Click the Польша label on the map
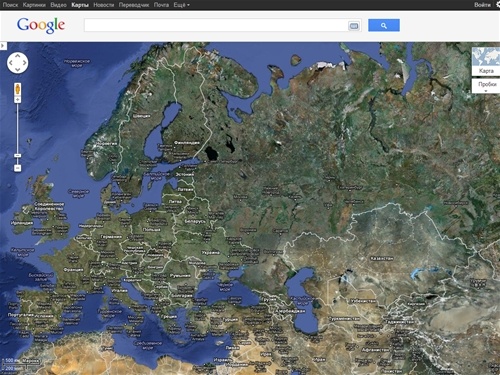This screenshot has width=500, height=375. (151, 230)
